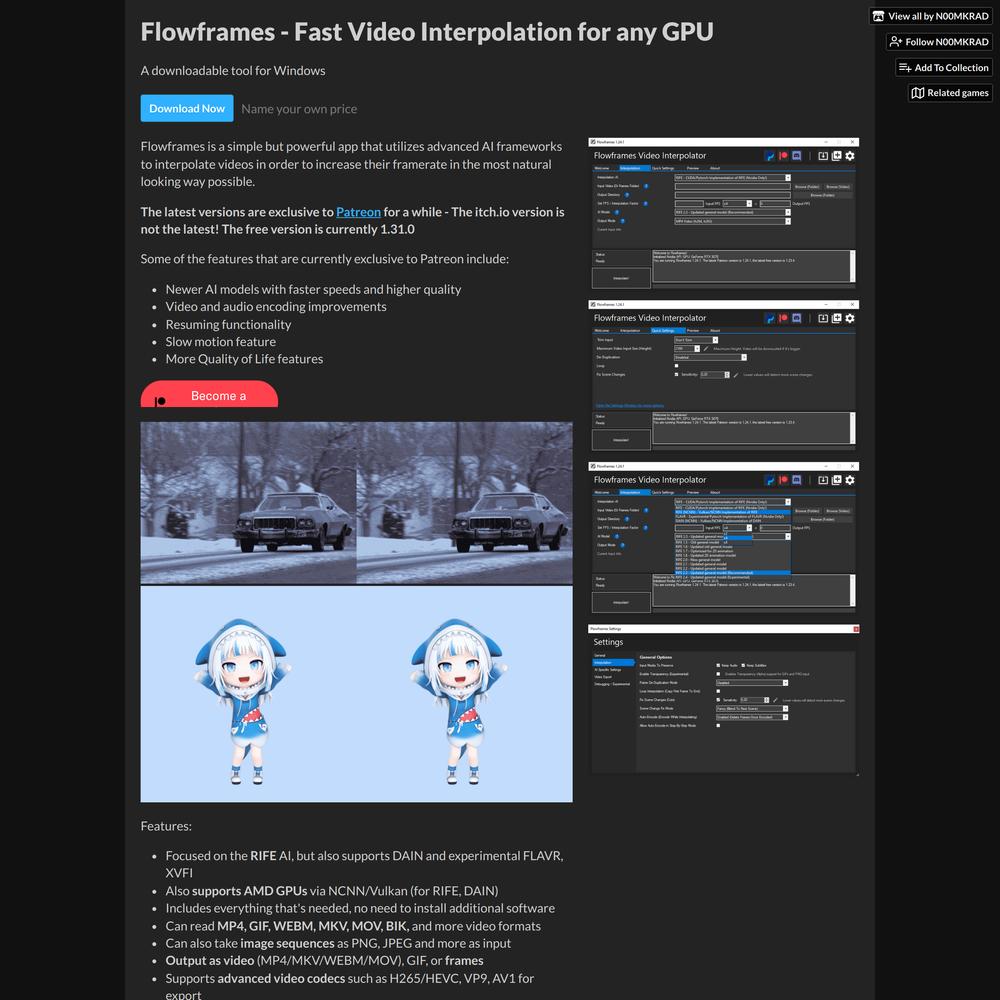Click the 'Name your own price' text

coord(299,109)
